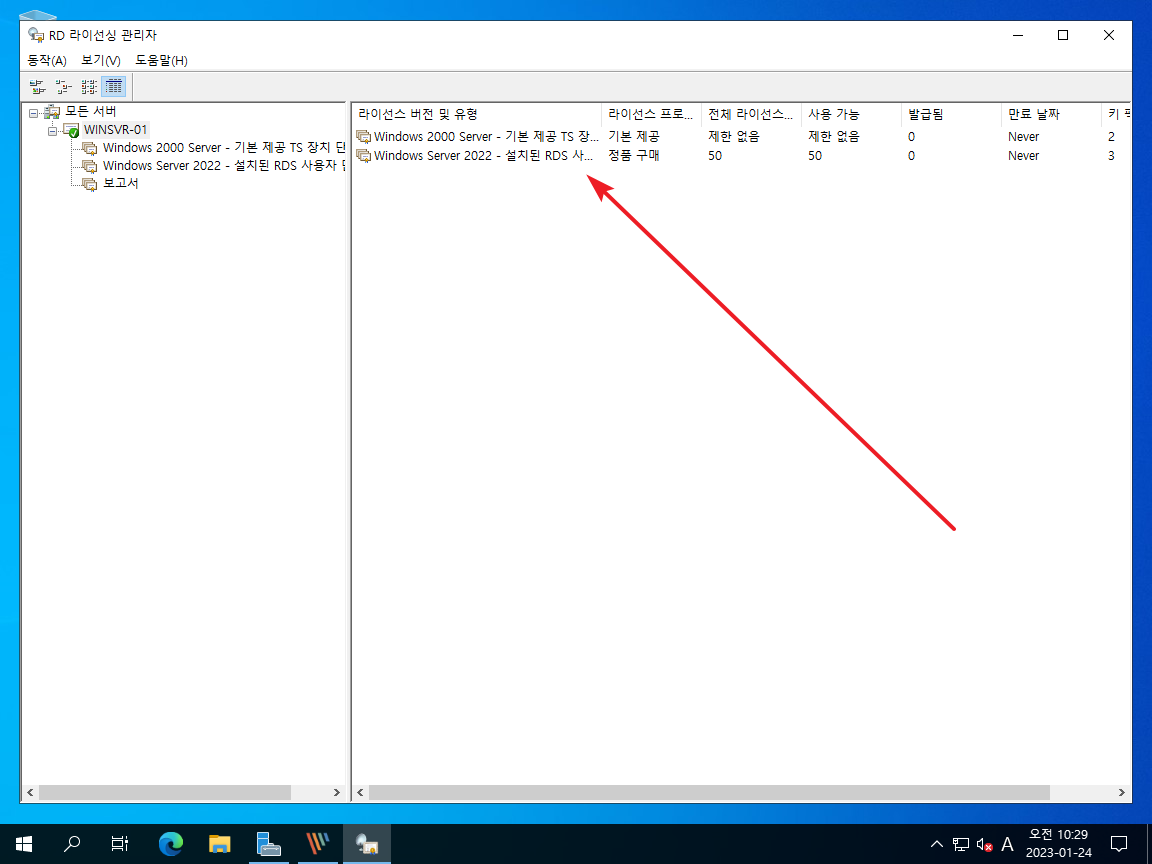Click Never expiry for Windows Server 2022
This screenshot has width=1152, height=864.
(x=1023, y=156)
